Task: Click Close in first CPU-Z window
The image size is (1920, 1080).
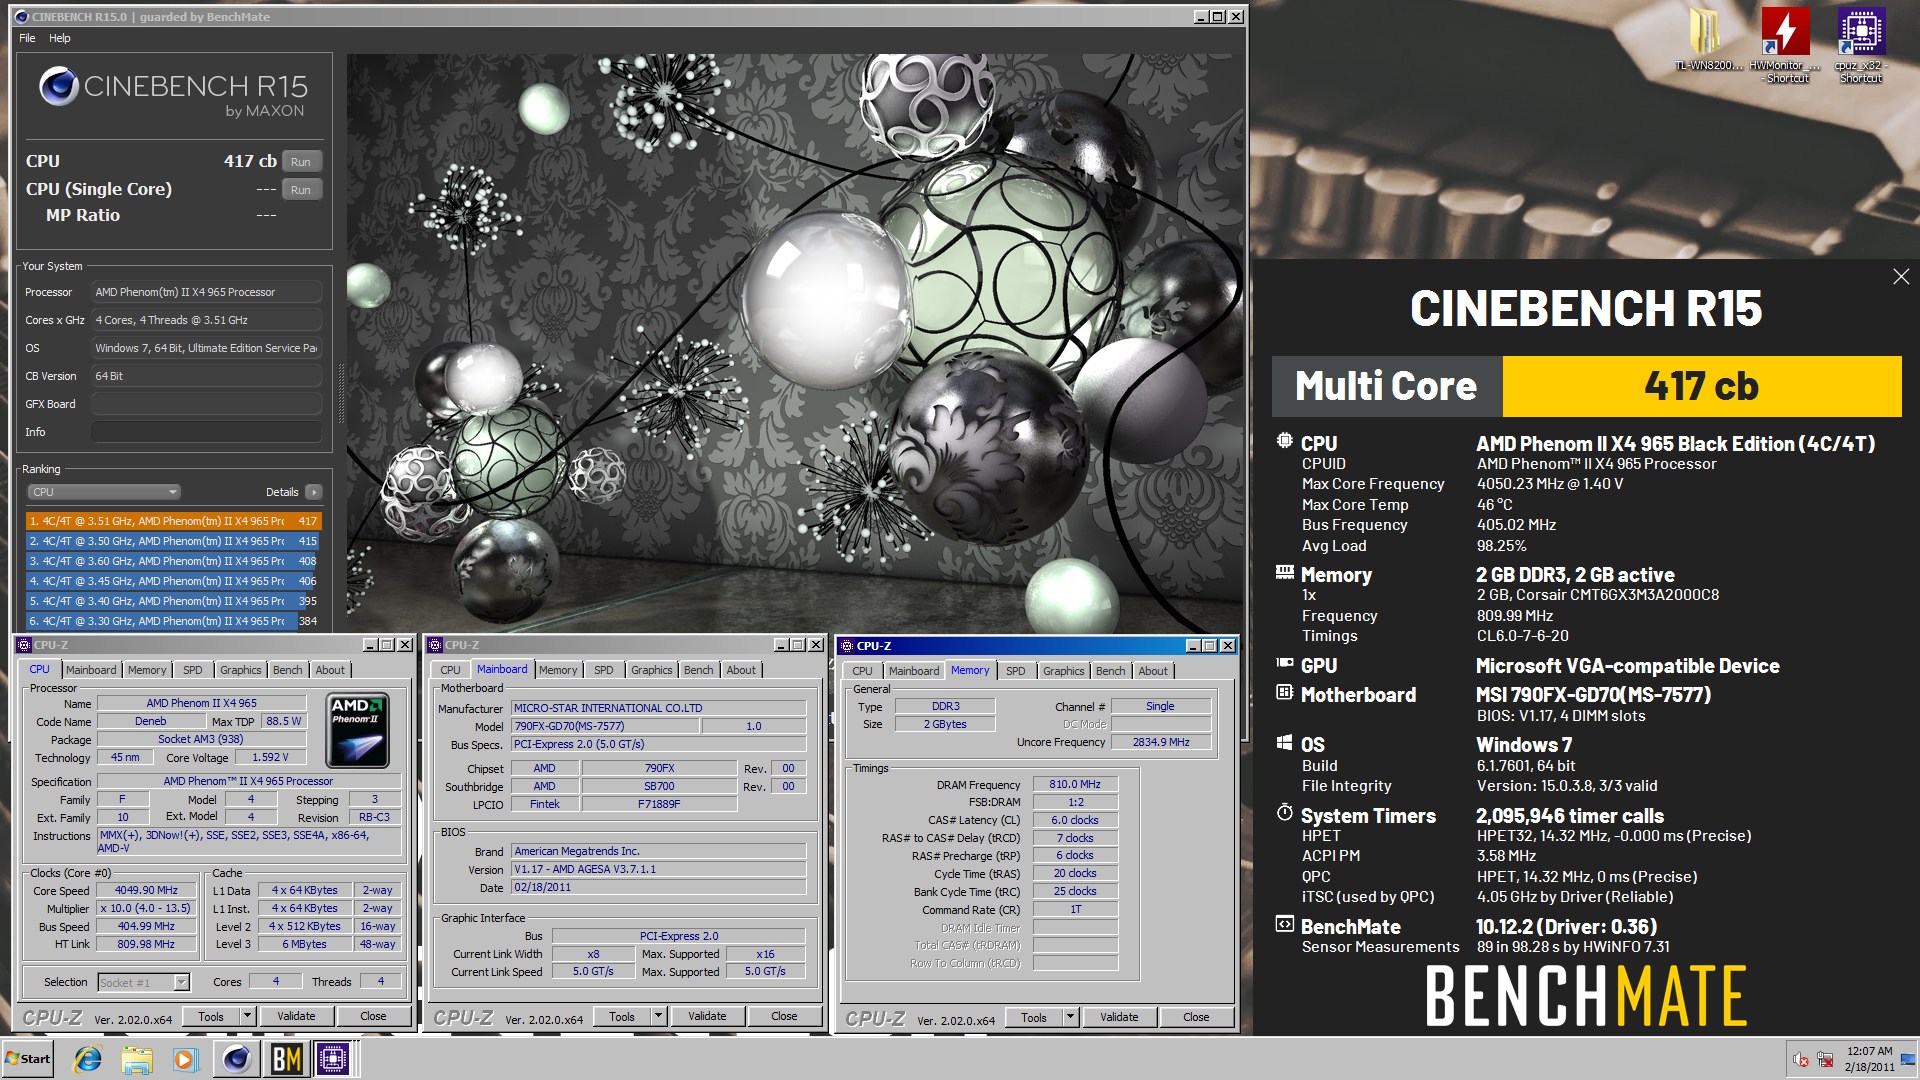Action: tap(373, 1016)
